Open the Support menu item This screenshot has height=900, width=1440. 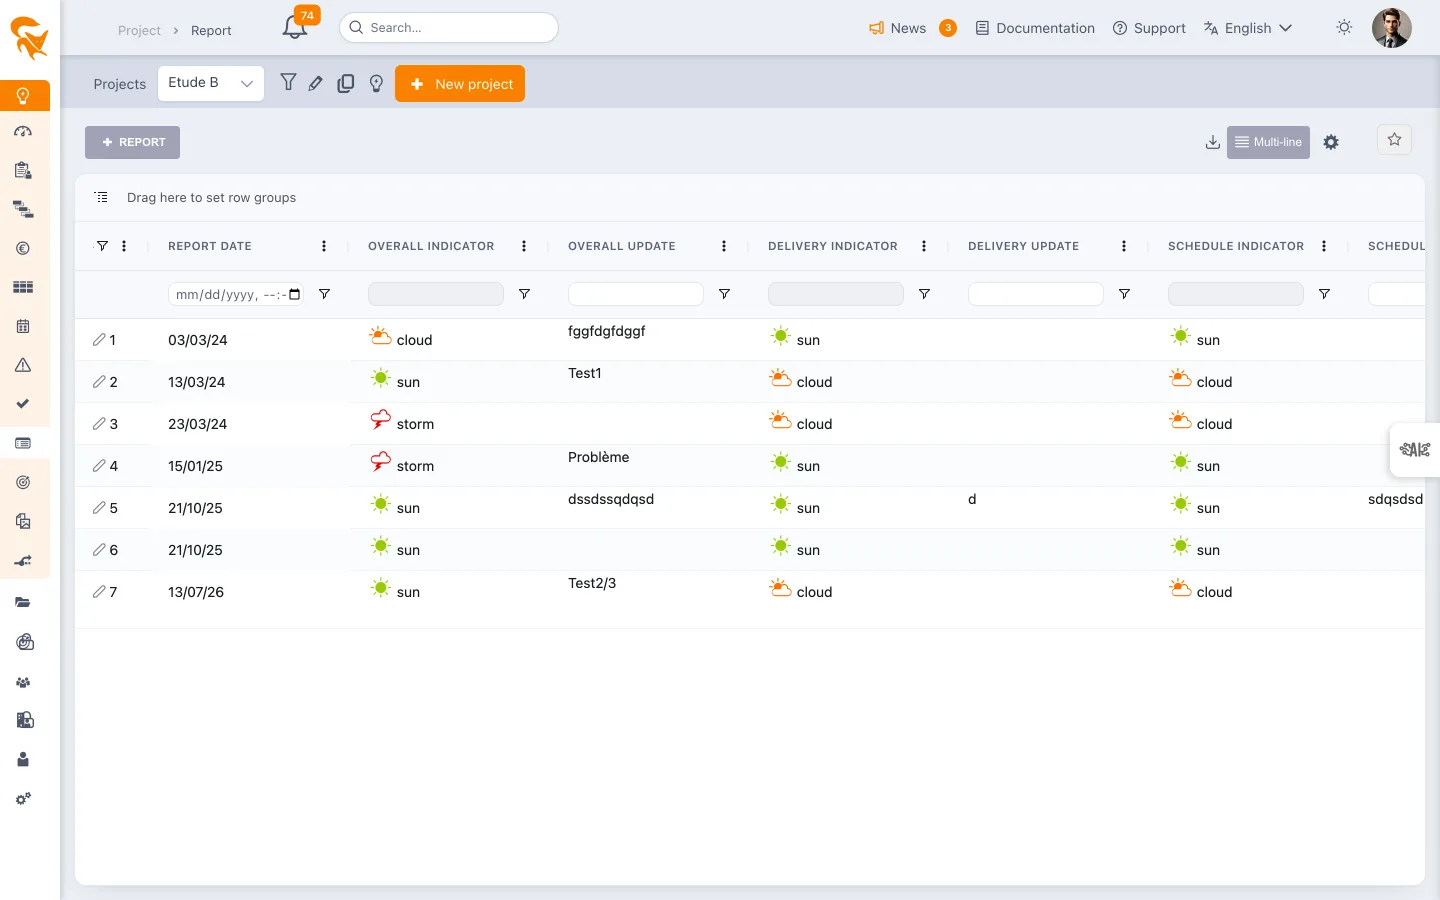[x=1149, y=28]
